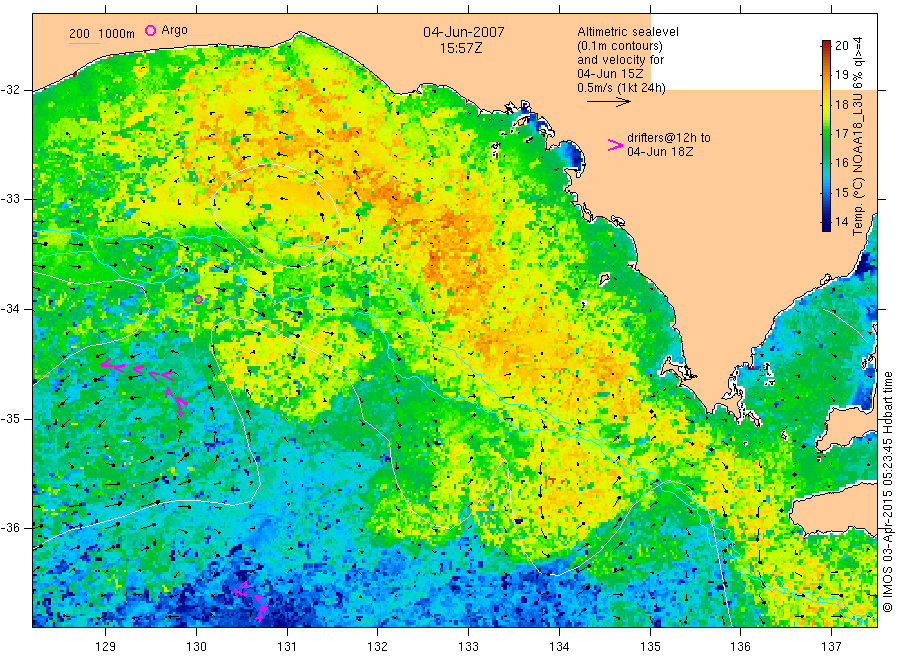
Task: Click colorbar tick label 14
Action: tap(841, 222)
